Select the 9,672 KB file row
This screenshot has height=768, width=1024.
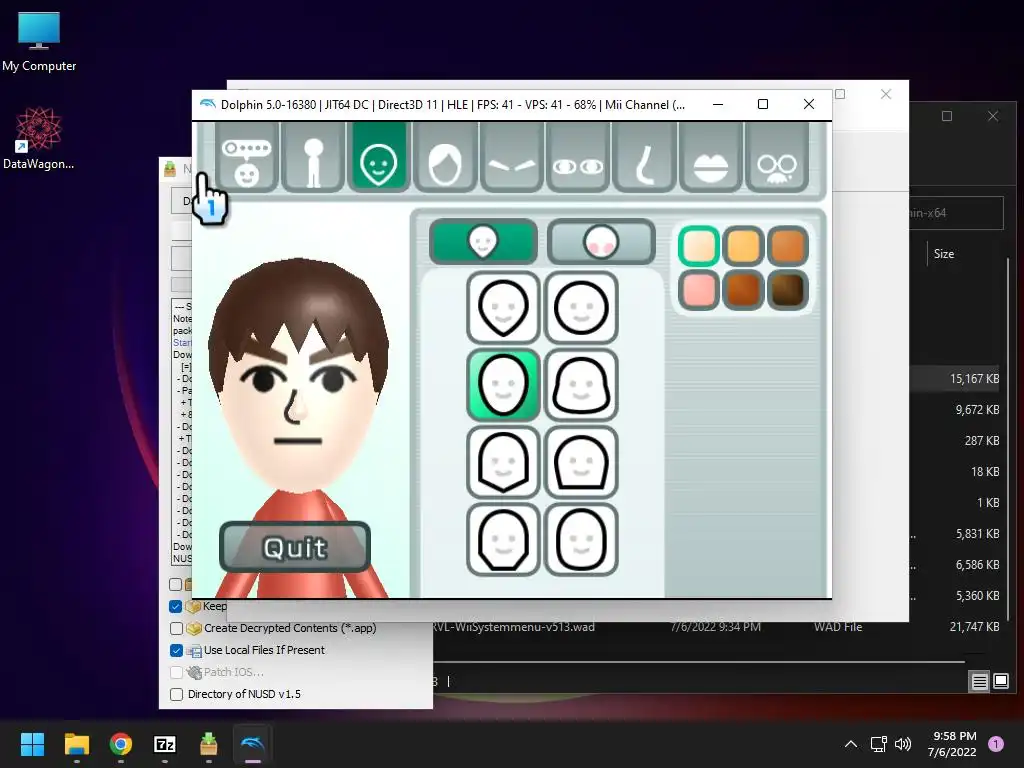coord(954,410)
